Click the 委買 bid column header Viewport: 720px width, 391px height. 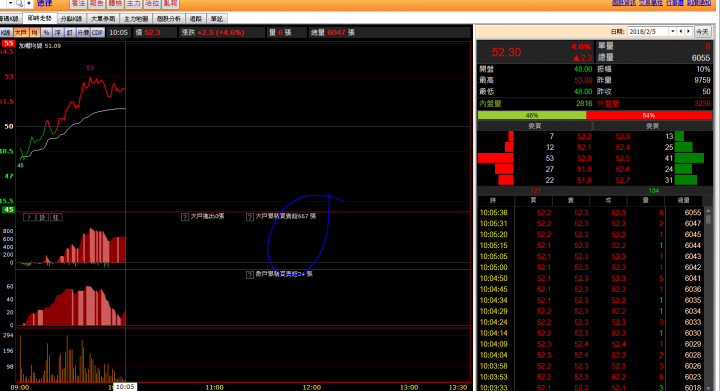click(x=534, y=126)
